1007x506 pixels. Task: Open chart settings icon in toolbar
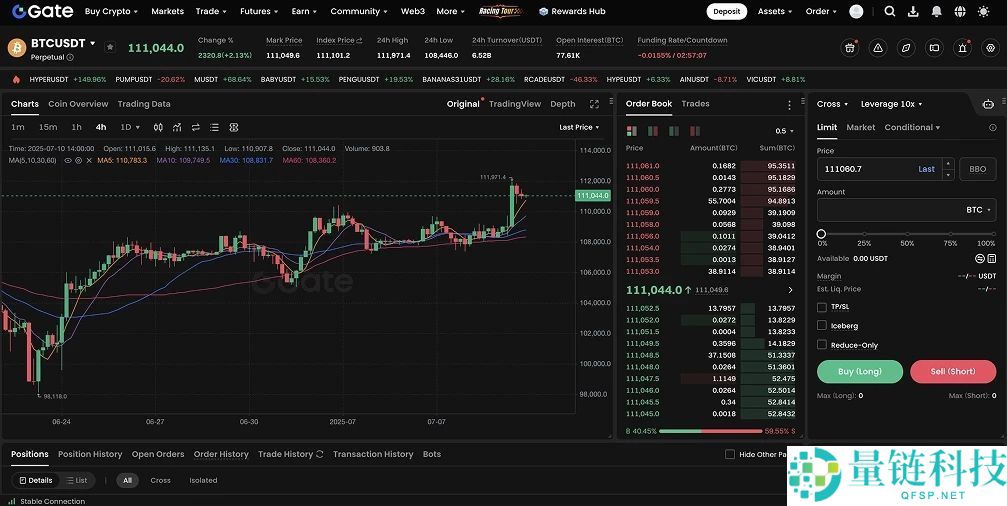234,127
